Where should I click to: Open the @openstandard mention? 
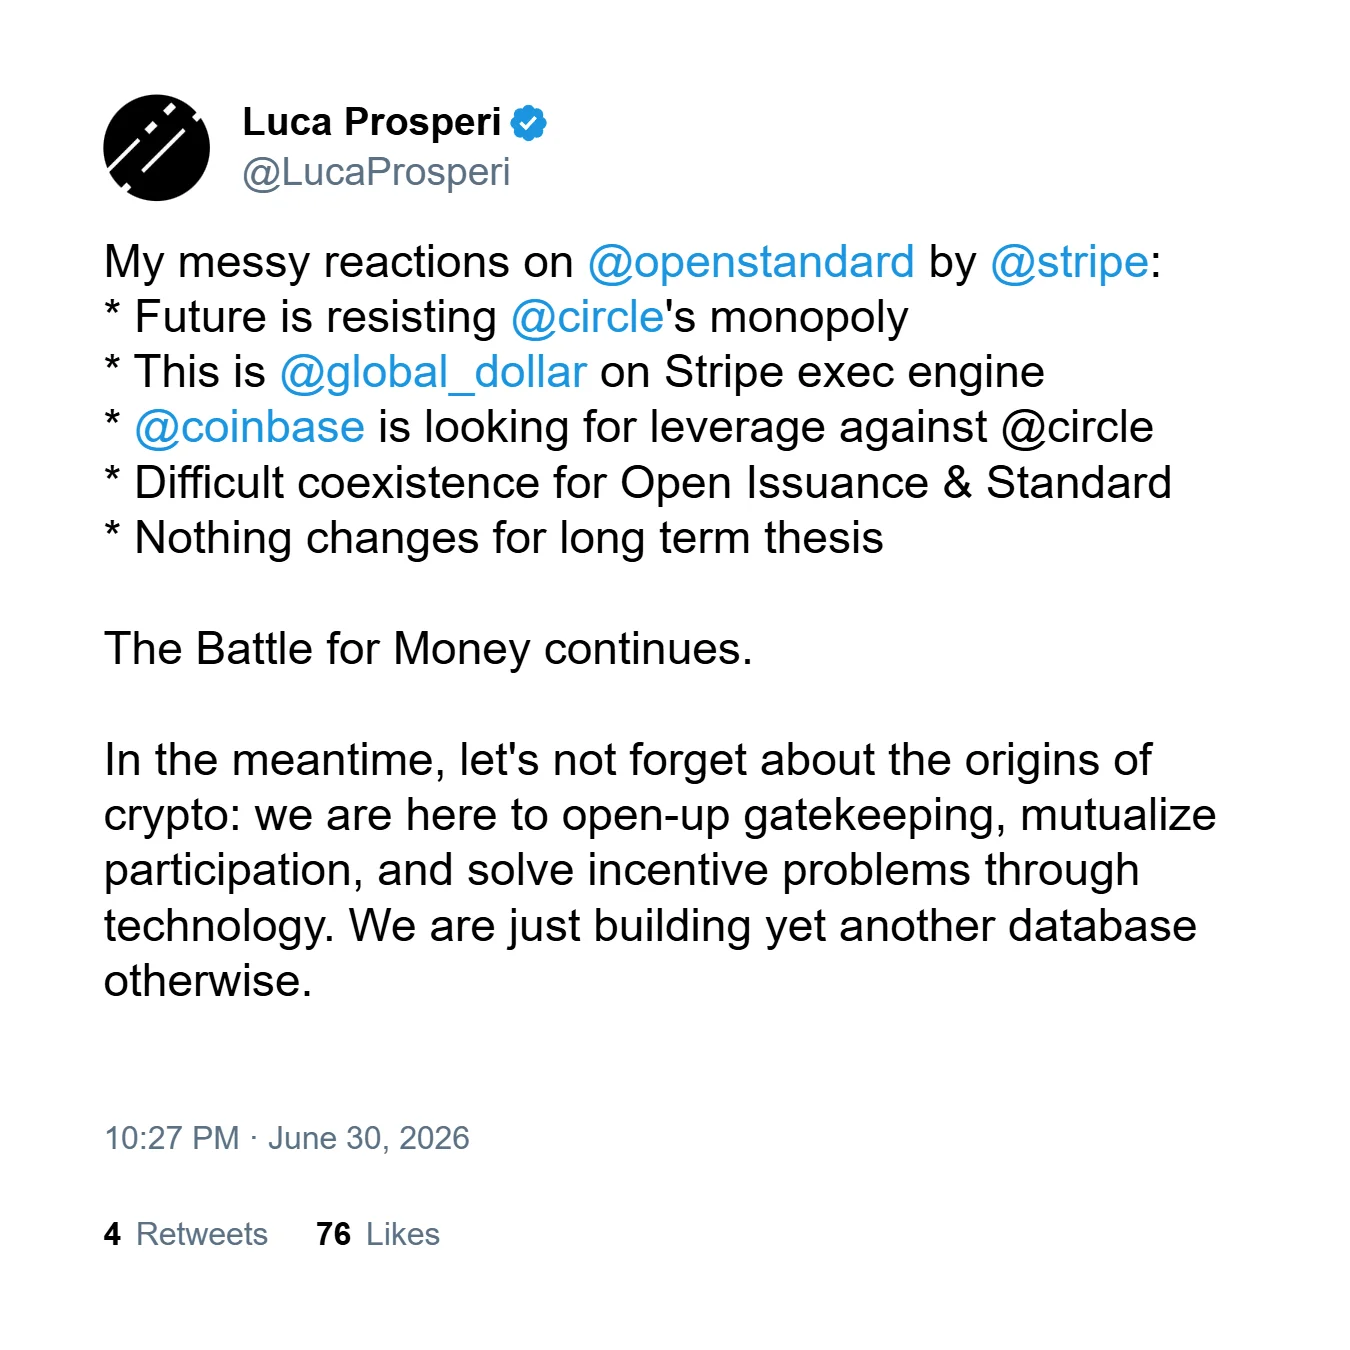pos(751,262)
